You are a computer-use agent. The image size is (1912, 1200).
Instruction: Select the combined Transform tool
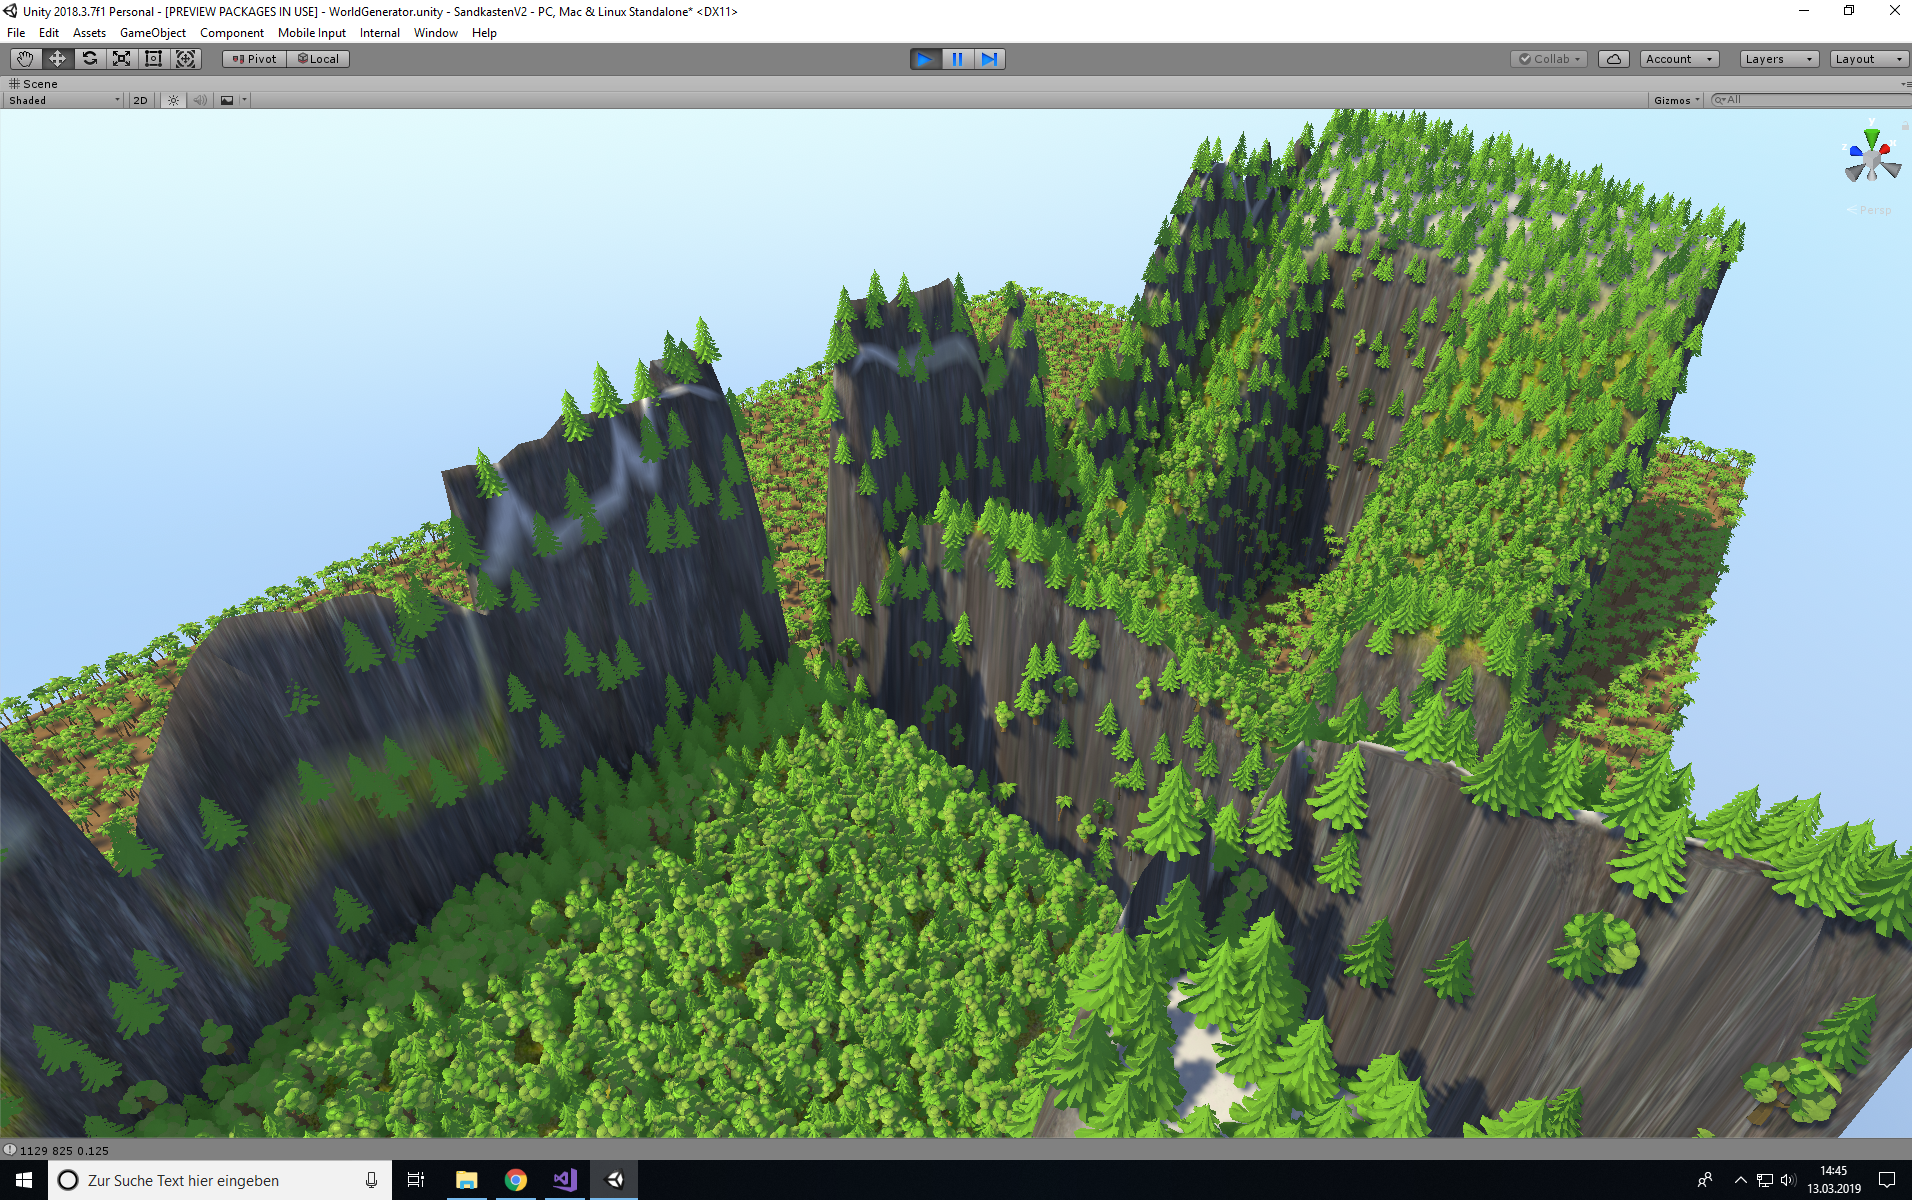186,59
